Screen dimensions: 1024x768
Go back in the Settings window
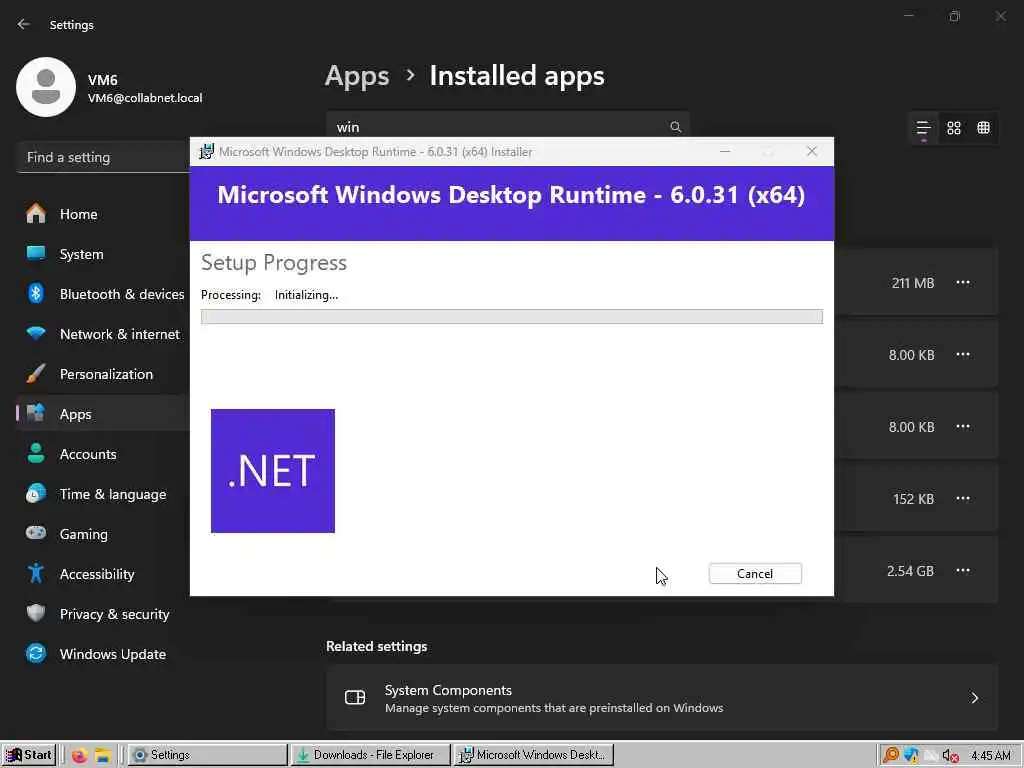[24, 24]
